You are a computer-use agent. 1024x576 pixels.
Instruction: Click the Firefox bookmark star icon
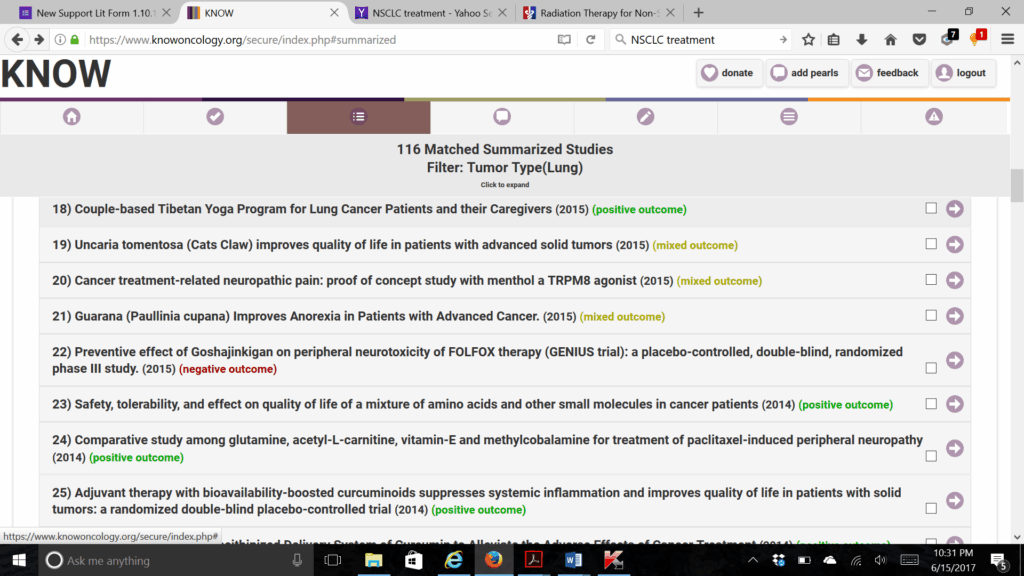click(x=808, y=40)
